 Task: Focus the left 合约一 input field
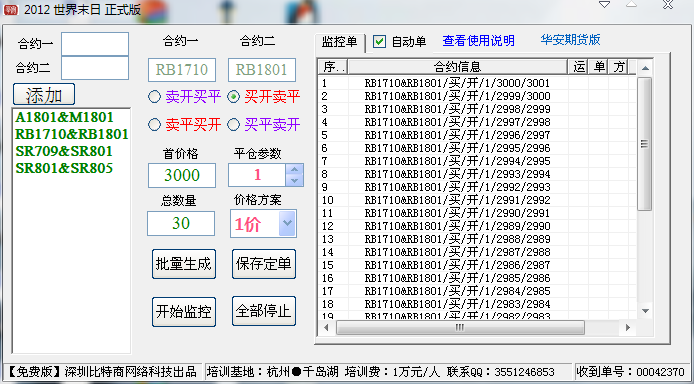coord(95,44)
